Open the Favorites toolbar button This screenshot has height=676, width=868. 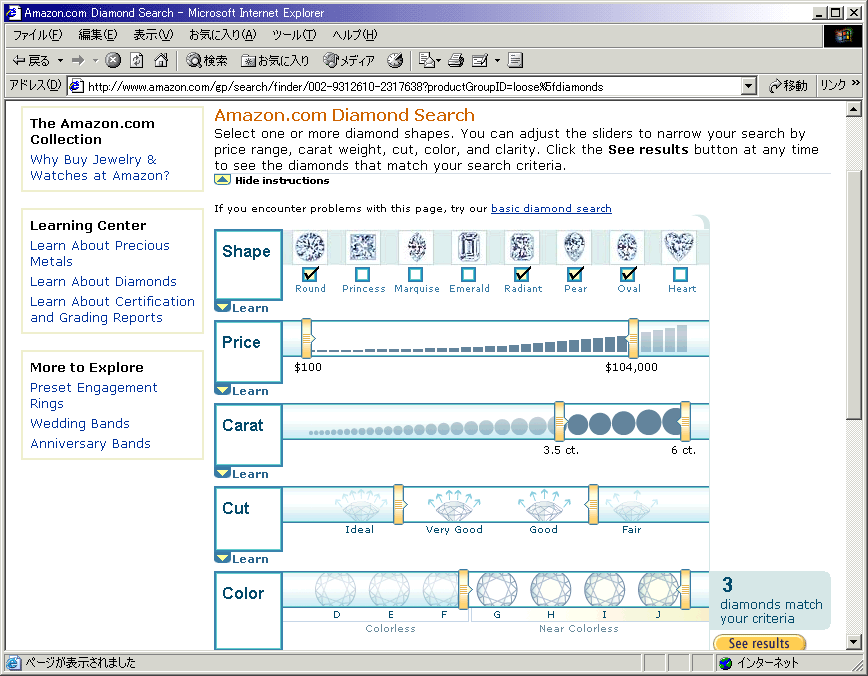pyautogui.click(x=275, y=60)
